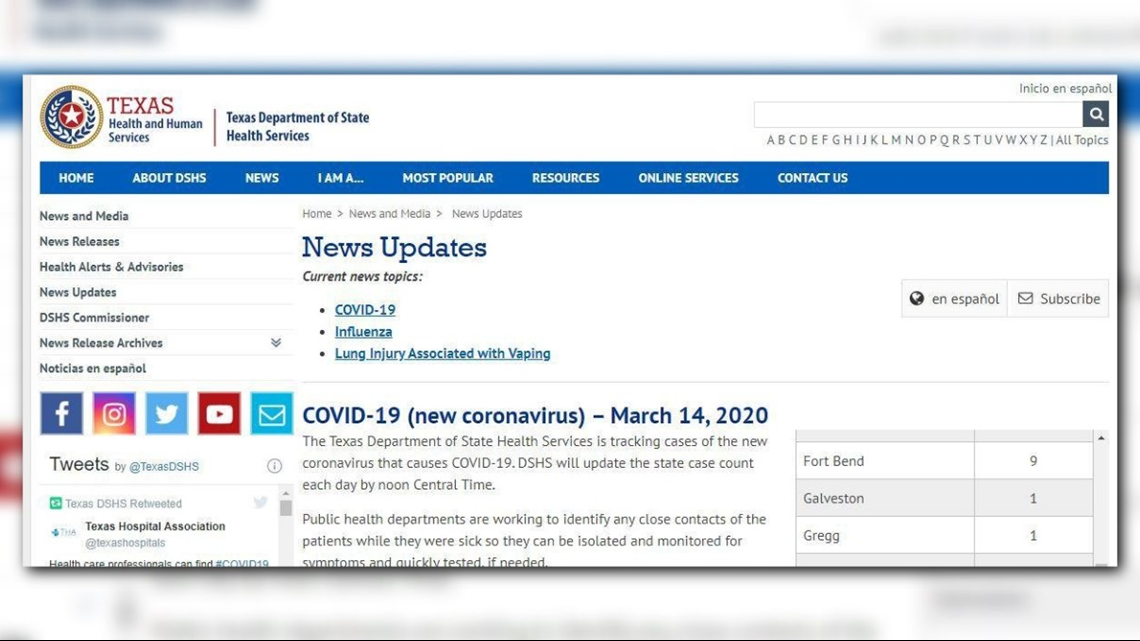1140x641 pixels.
Task: Open the MOST POPULAR menu
Action: [x=447, y=178]
